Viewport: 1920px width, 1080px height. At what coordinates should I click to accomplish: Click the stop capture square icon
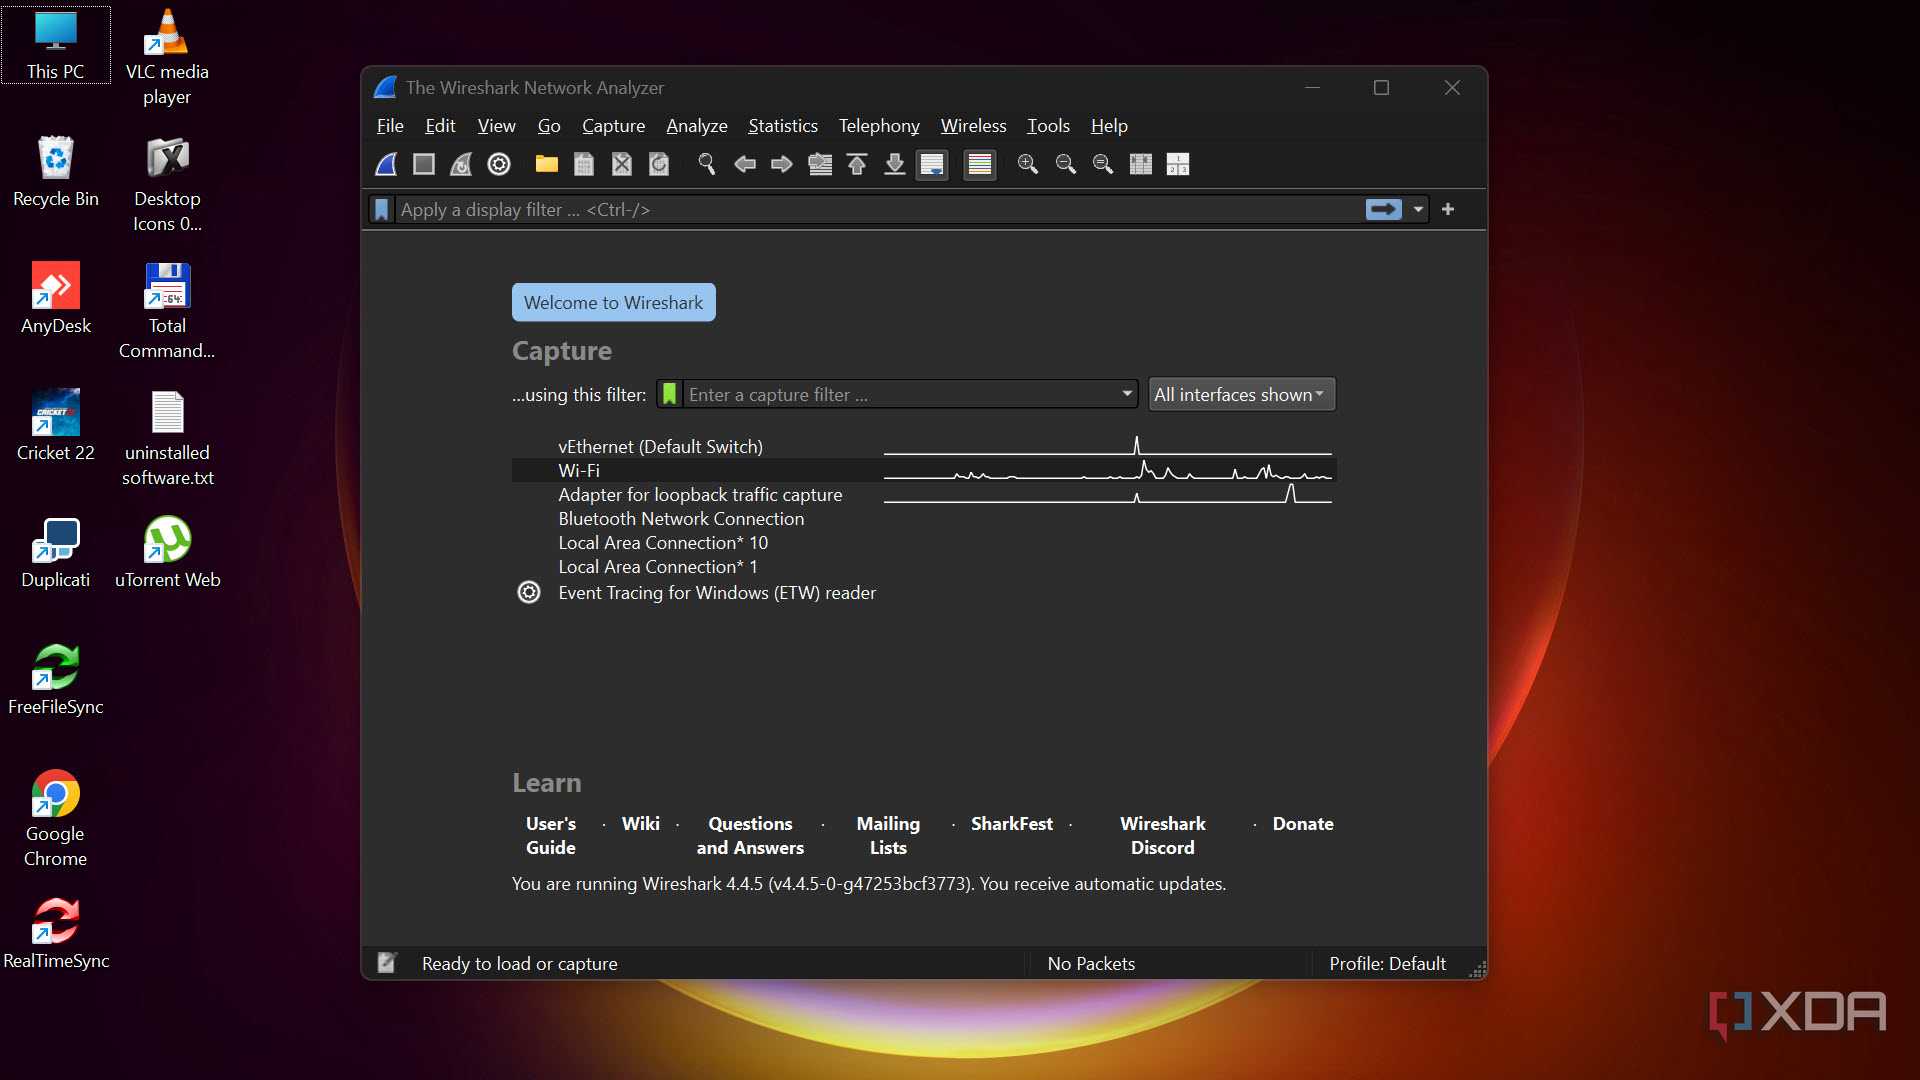424,164
